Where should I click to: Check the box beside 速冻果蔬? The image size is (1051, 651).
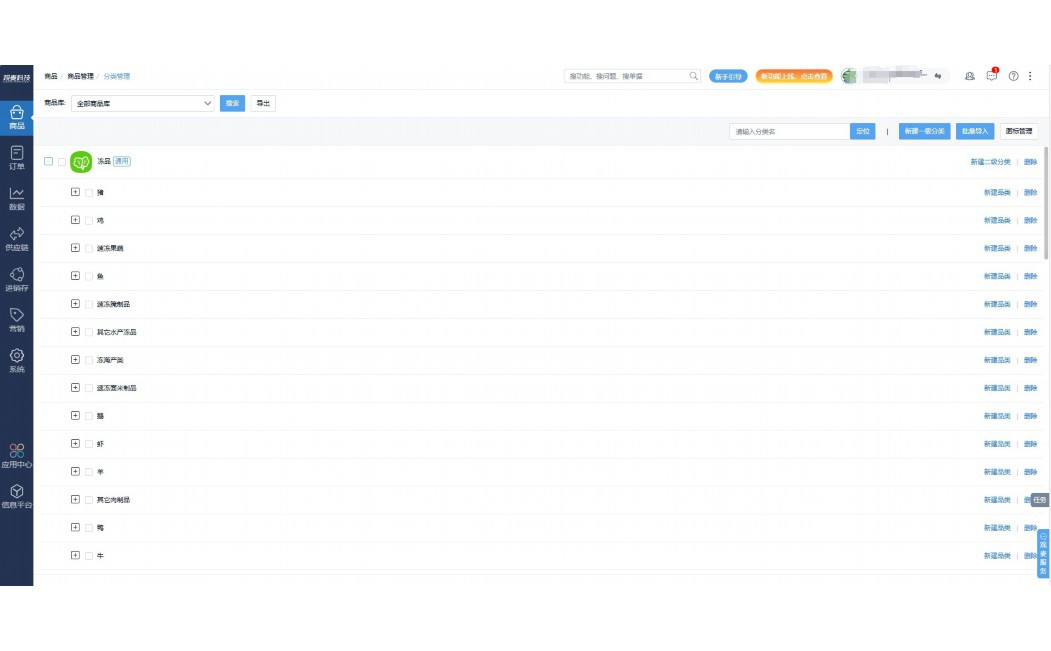(89, 248)
